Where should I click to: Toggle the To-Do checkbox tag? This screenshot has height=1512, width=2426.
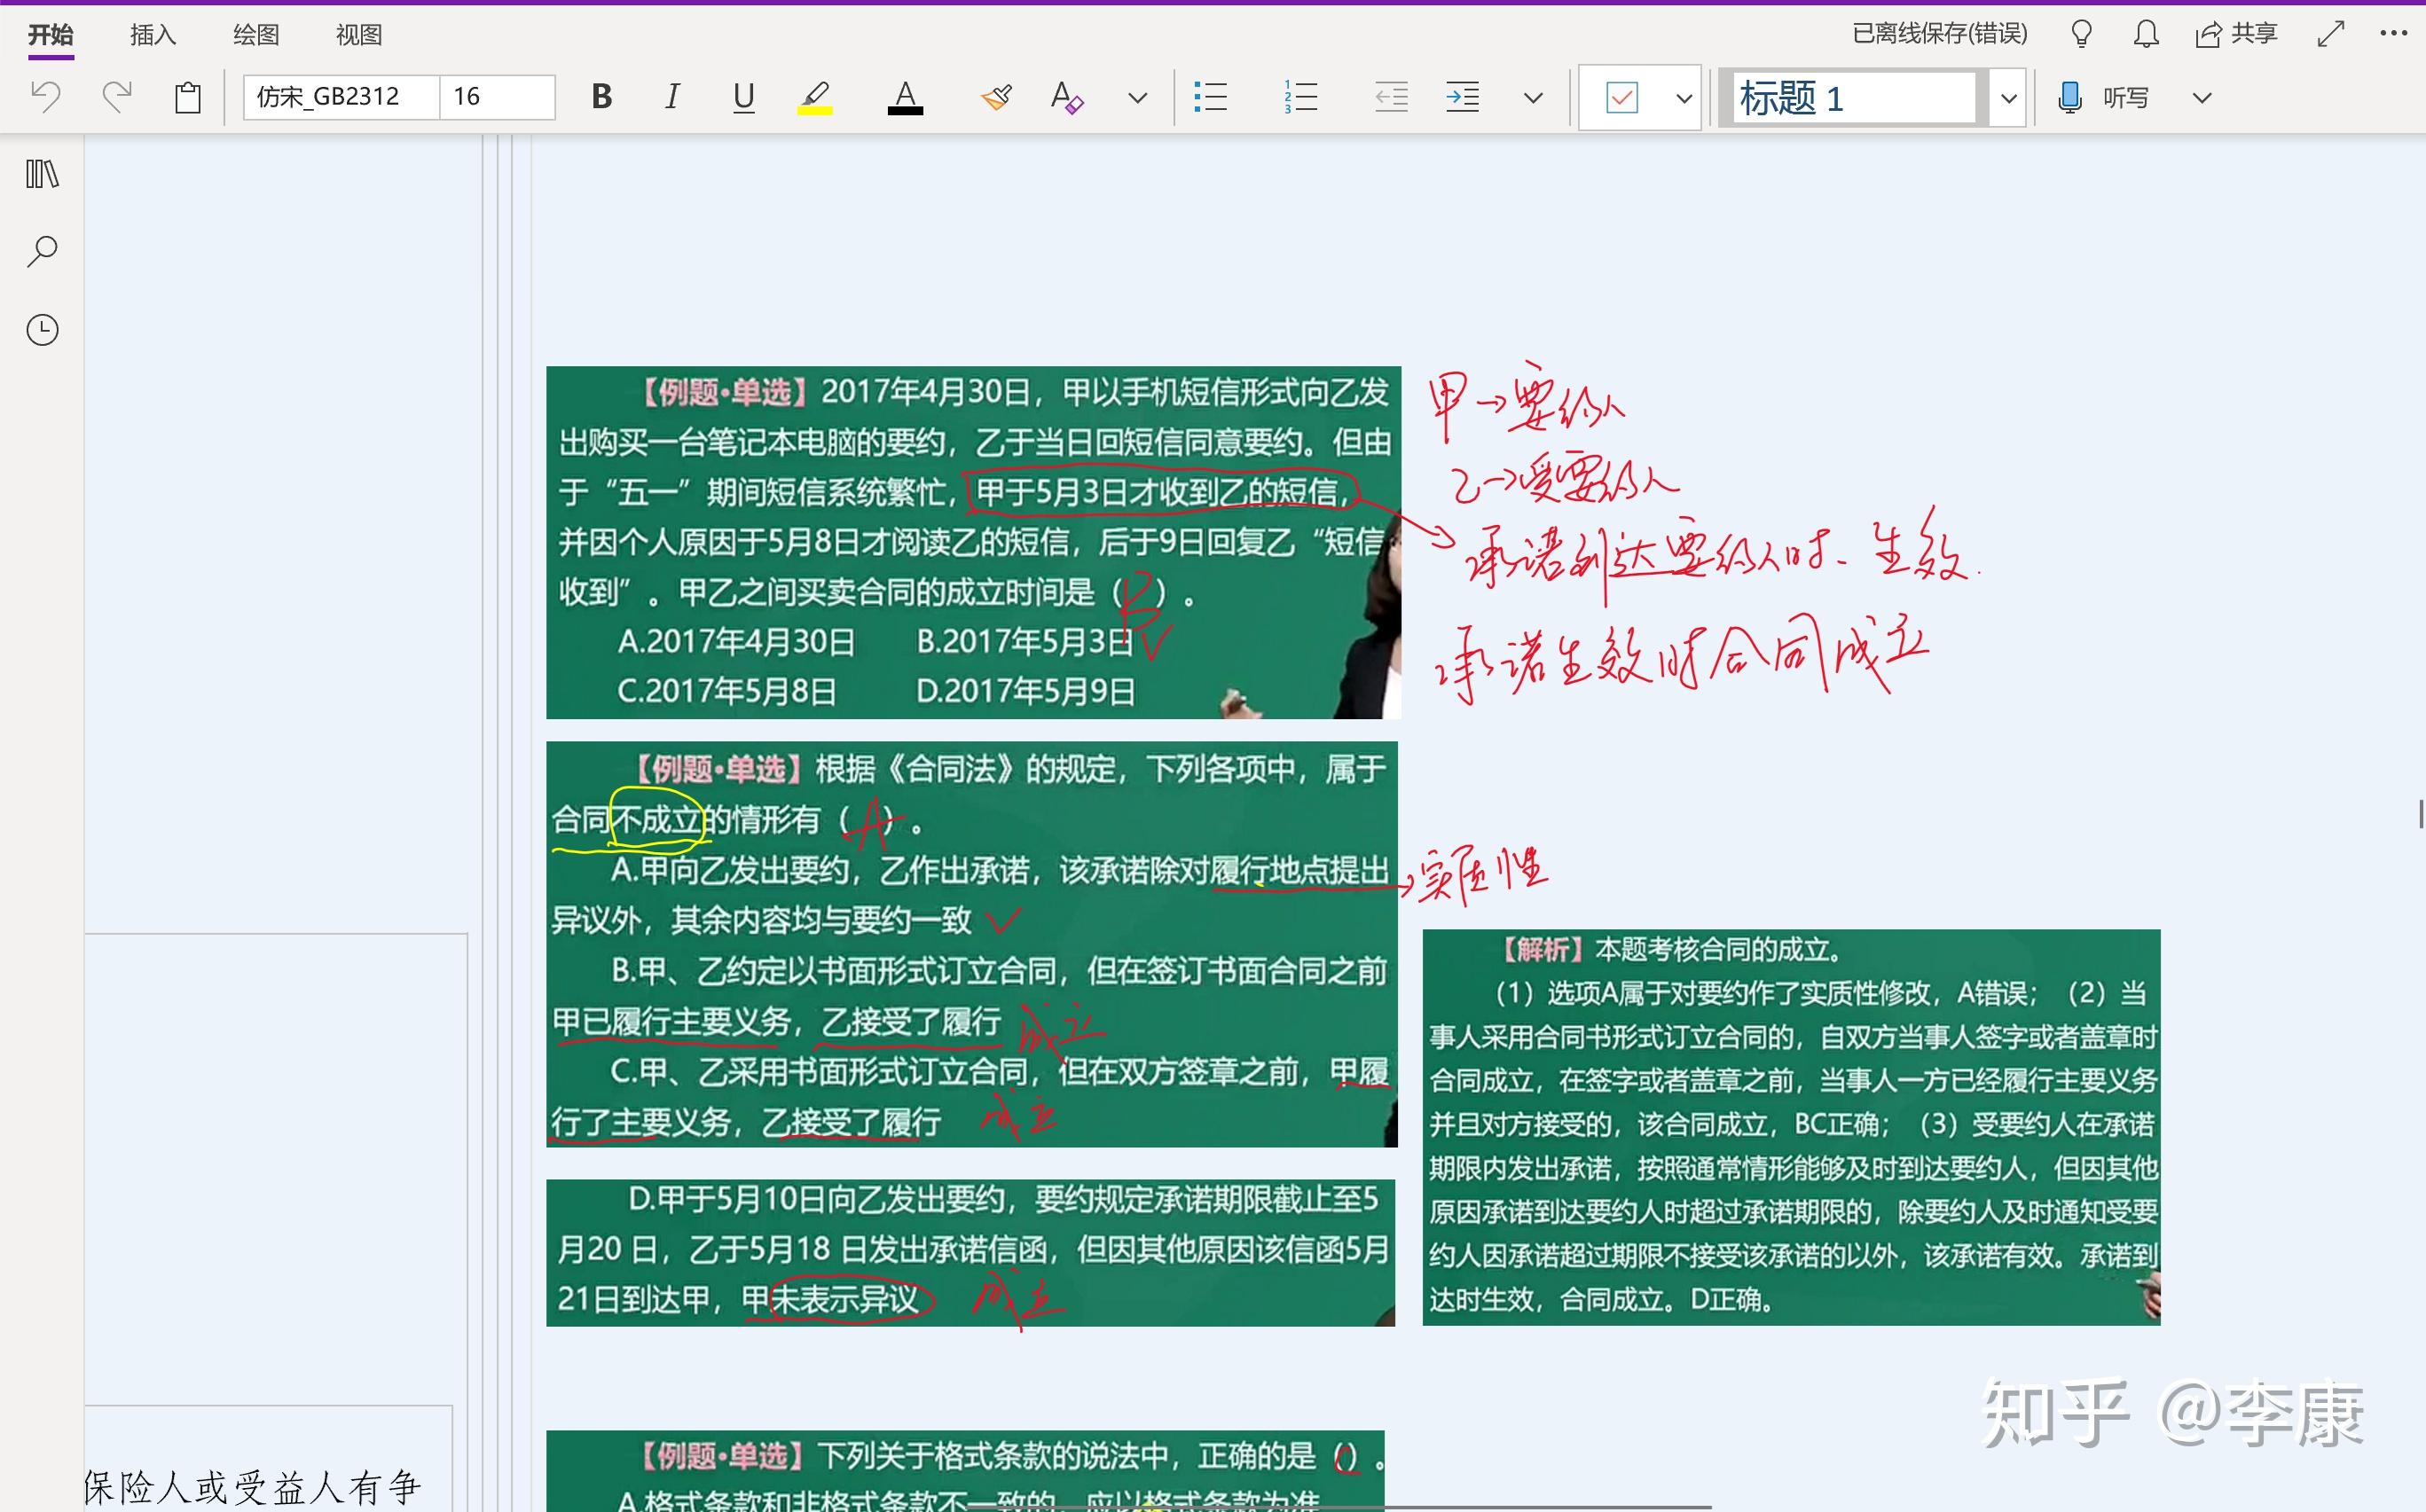tap(1622, 97)
